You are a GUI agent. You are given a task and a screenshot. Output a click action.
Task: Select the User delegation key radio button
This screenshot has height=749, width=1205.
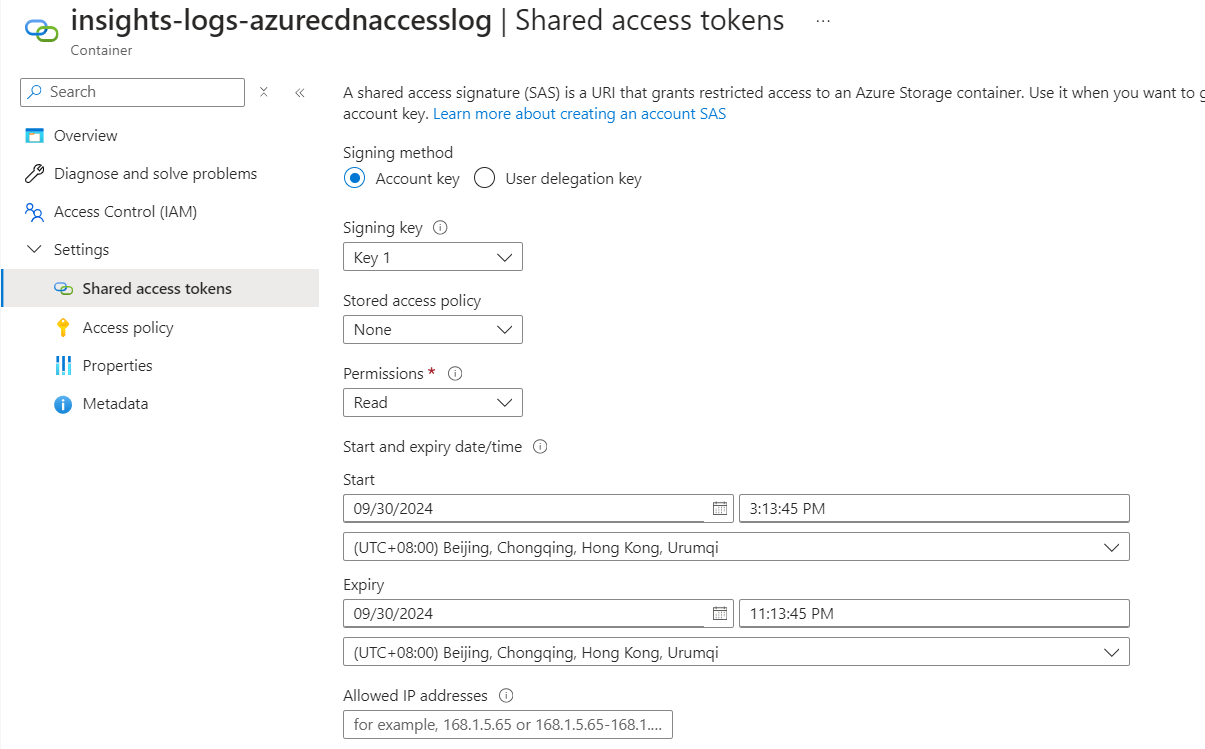point(485,179)
